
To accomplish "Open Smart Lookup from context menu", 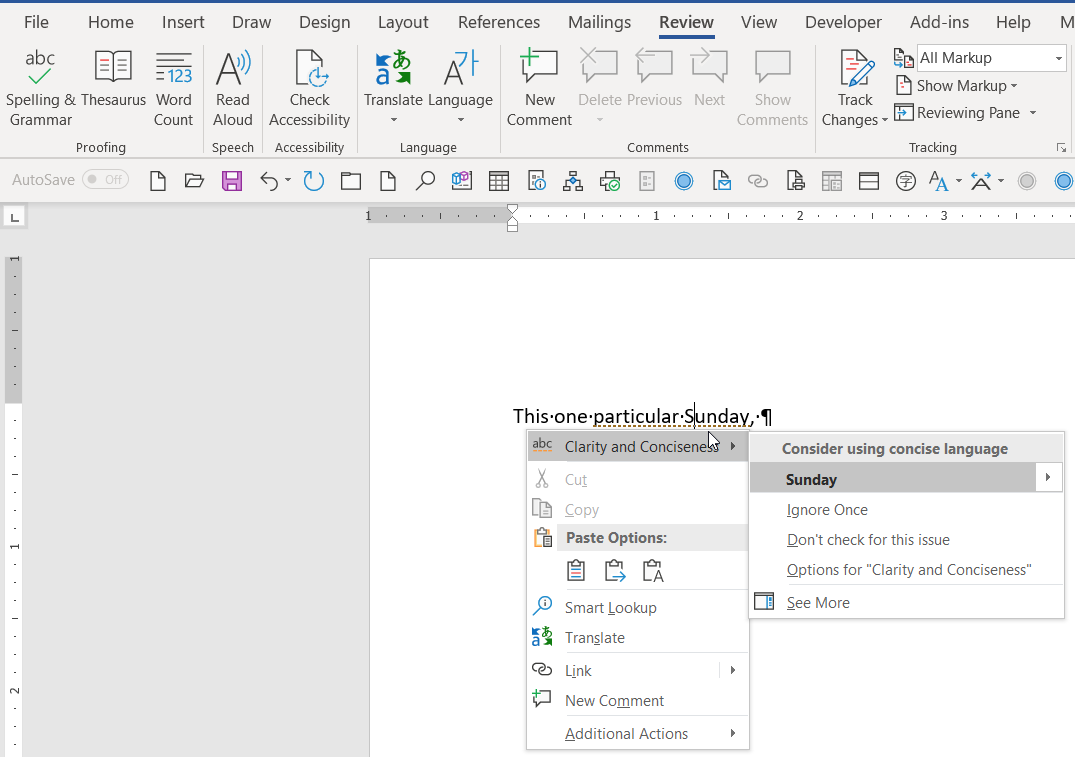I will 638,608.
